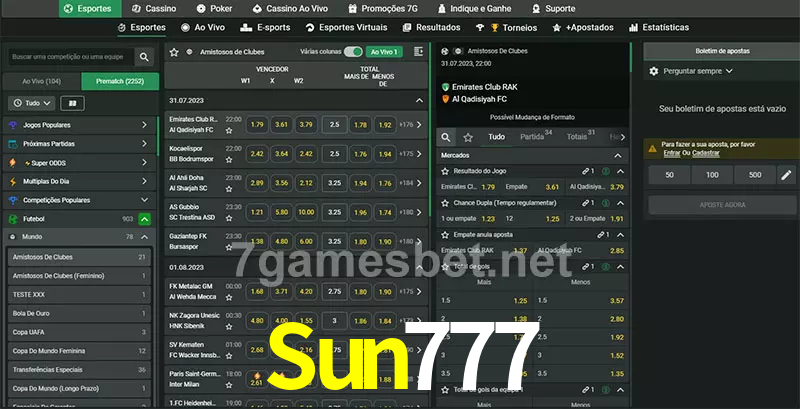Switch to the Prematch (2252) tab

coord(119,80)
